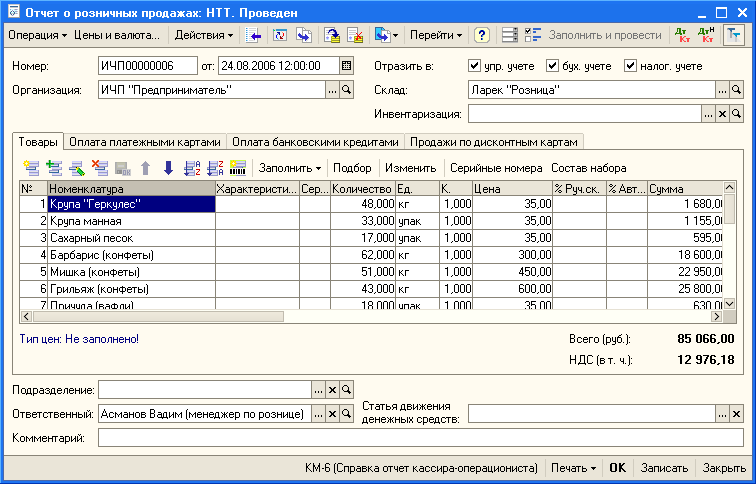Open the Организация record magnifier icon
The width and height of the screenshot is (756, 484).
(x=346, y=90)
